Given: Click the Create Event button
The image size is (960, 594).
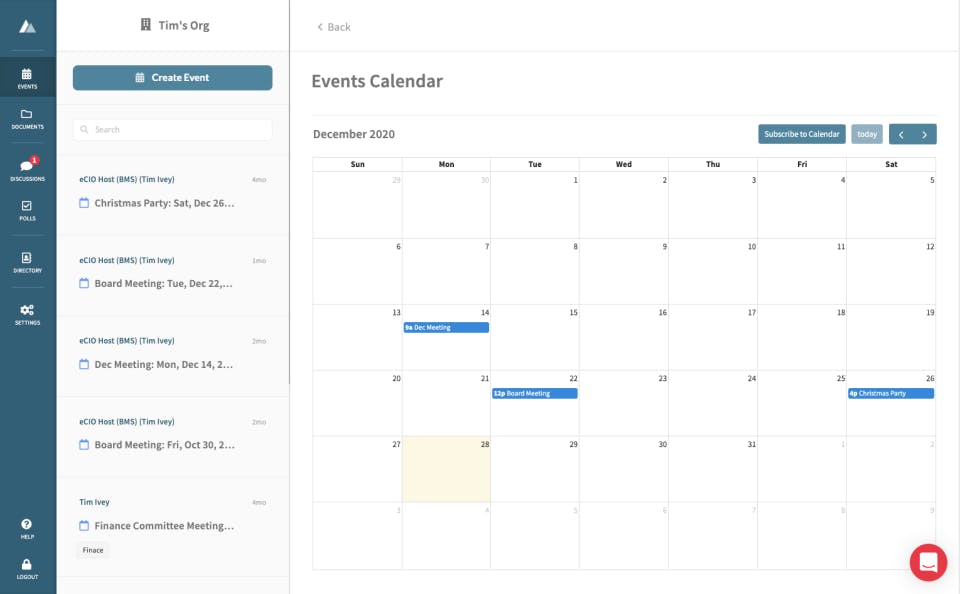Looking at the screenshot, I should 172,77.
